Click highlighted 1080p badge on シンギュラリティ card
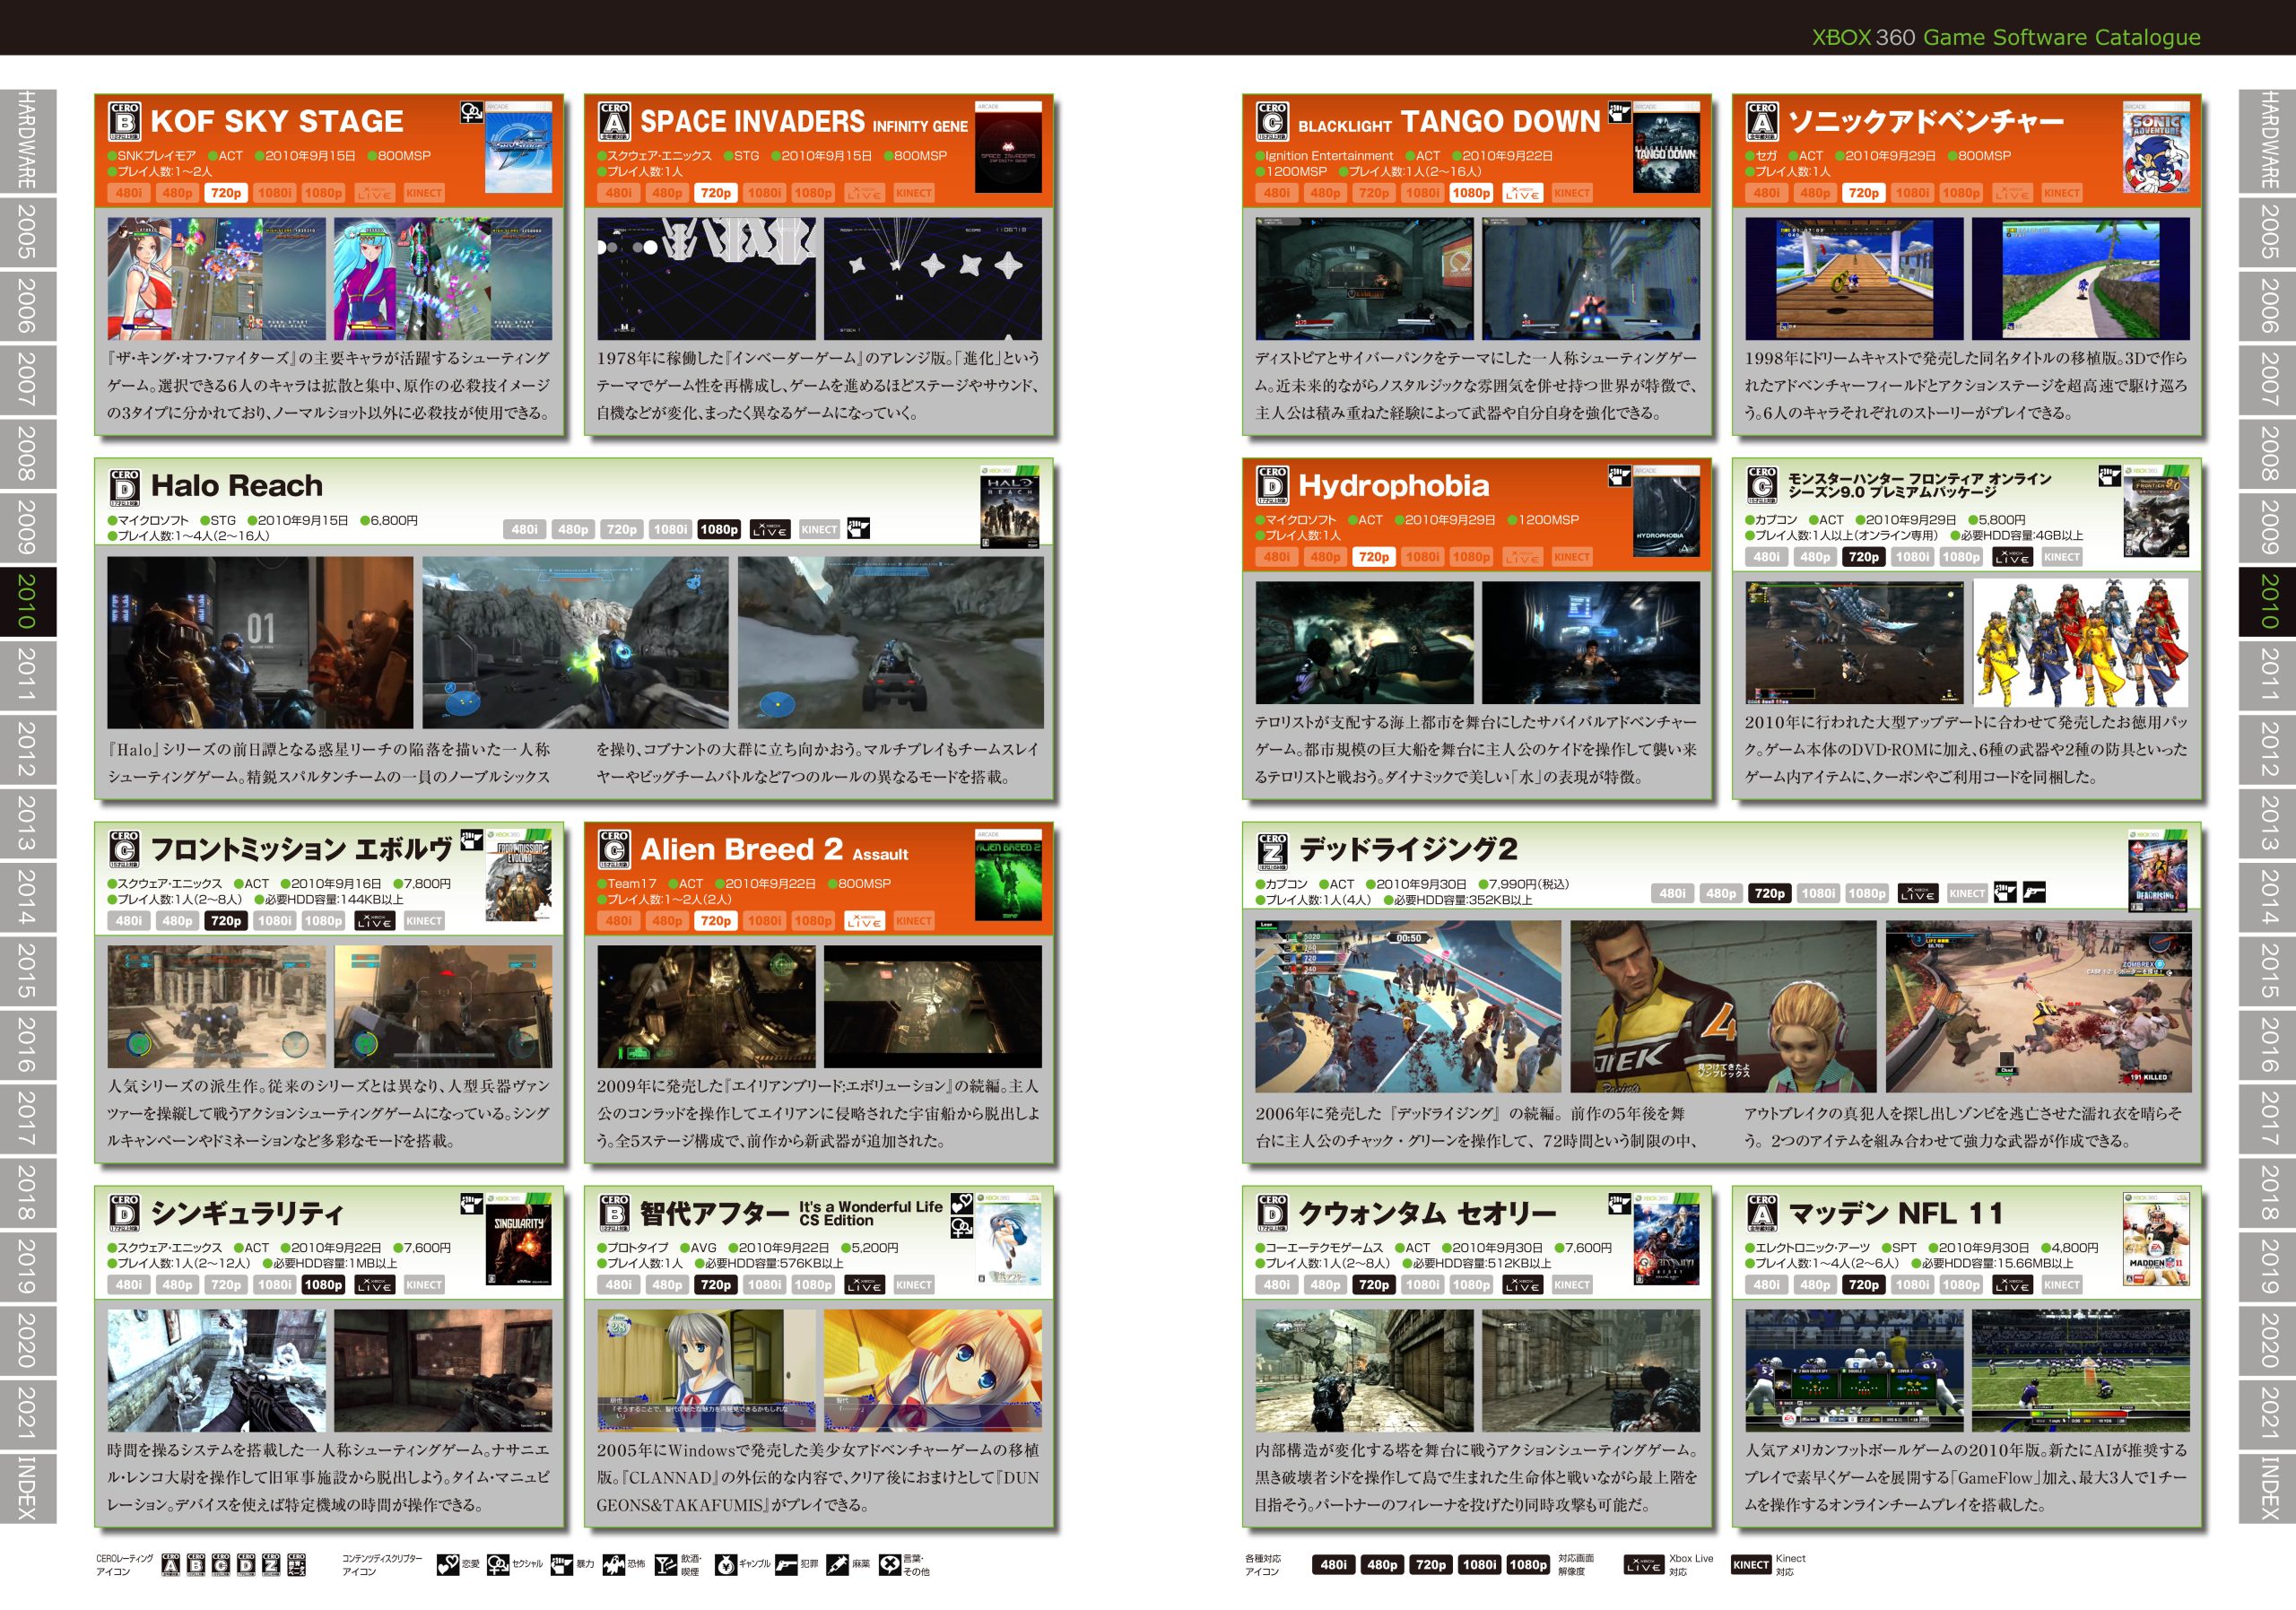Screen dimensions: 2296x1610 pos(323,1285)
